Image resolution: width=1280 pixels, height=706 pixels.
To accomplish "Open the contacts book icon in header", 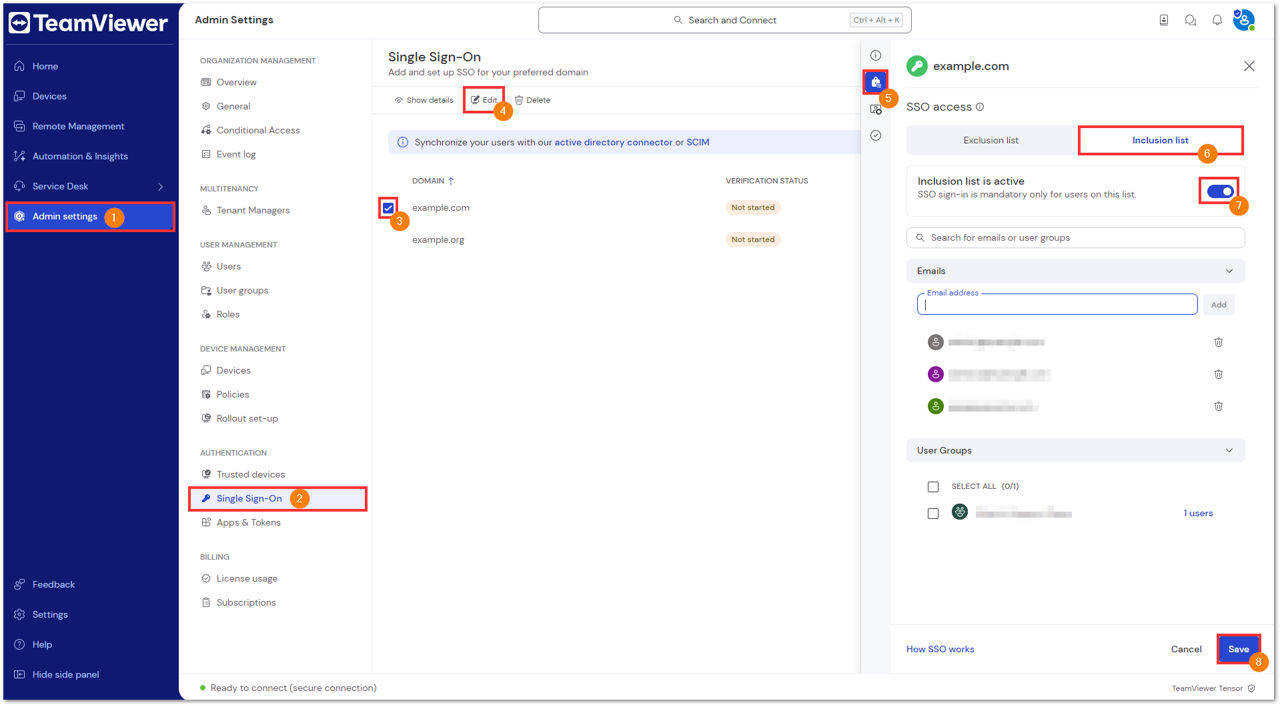I will coord(1164,20).
